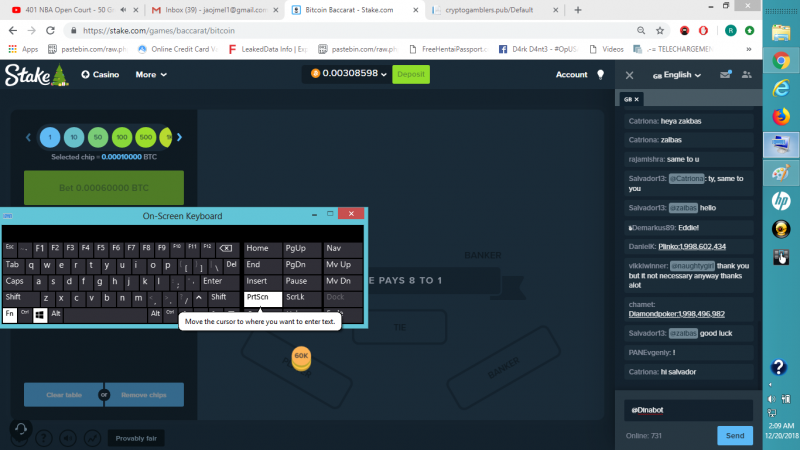The image size is (800, 450).
Task: Place the 0.00060000 BTC bet
Action: point(104,188)
